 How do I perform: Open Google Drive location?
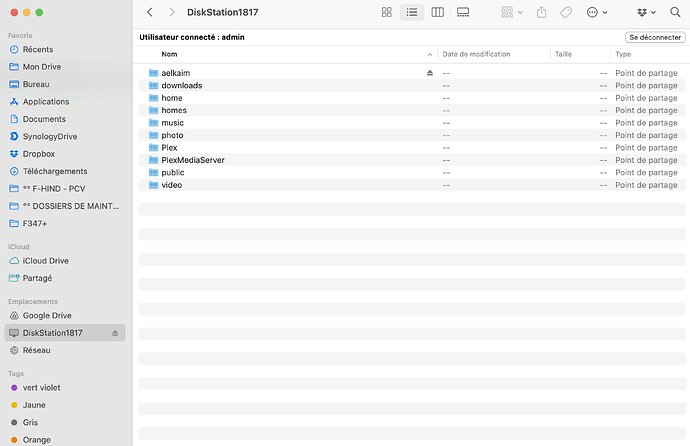click(65, 315)
